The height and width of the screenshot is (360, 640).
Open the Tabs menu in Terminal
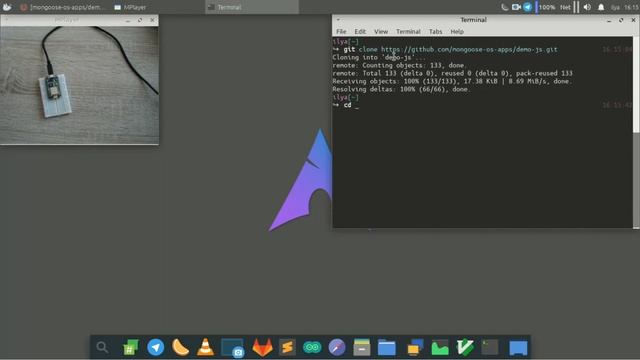tap(435, 31)
